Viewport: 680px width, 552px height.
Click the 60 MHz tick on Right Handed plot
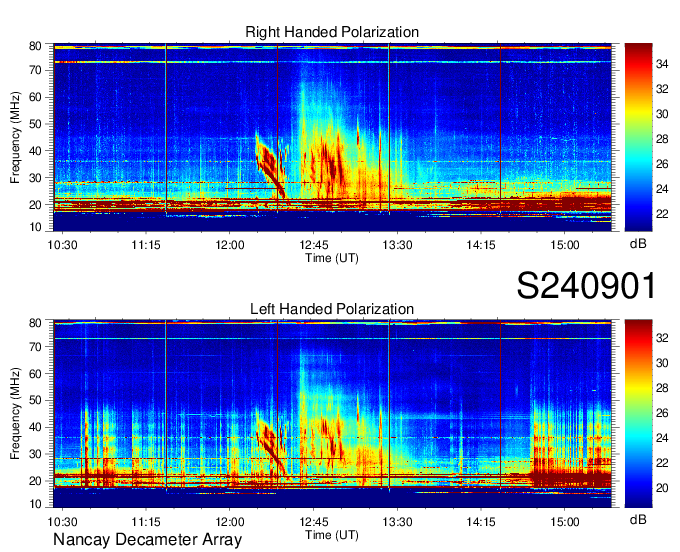[x=36, y=97]
